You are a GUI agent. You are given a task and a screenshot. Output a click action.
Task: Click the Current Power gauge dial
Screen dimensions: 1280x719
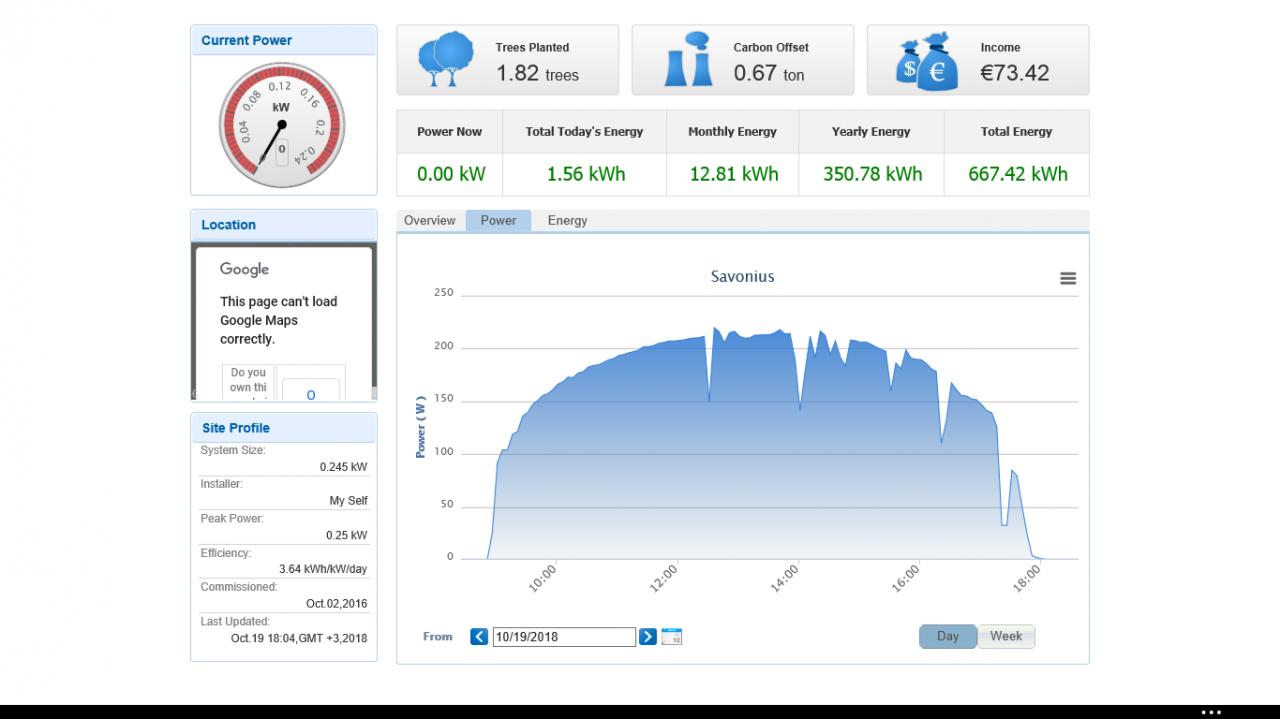(282, 125)
